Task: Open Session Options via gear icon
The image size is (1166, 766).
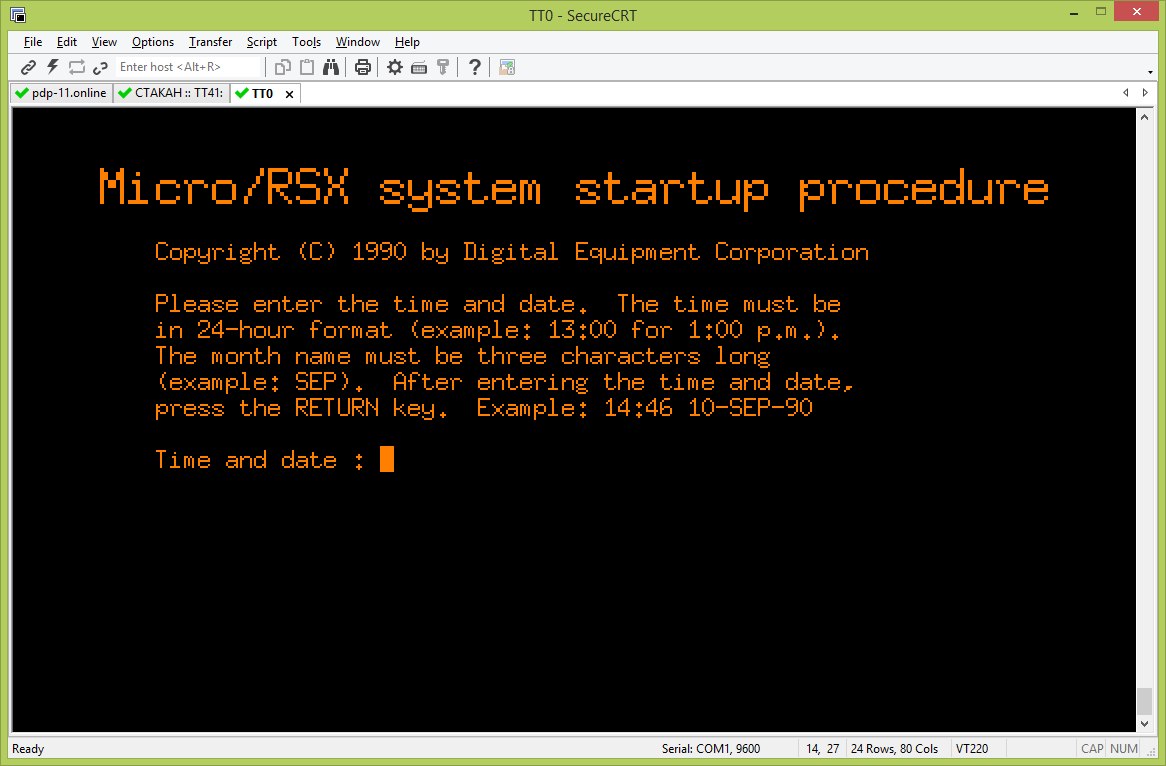Action: click(395, 67)
